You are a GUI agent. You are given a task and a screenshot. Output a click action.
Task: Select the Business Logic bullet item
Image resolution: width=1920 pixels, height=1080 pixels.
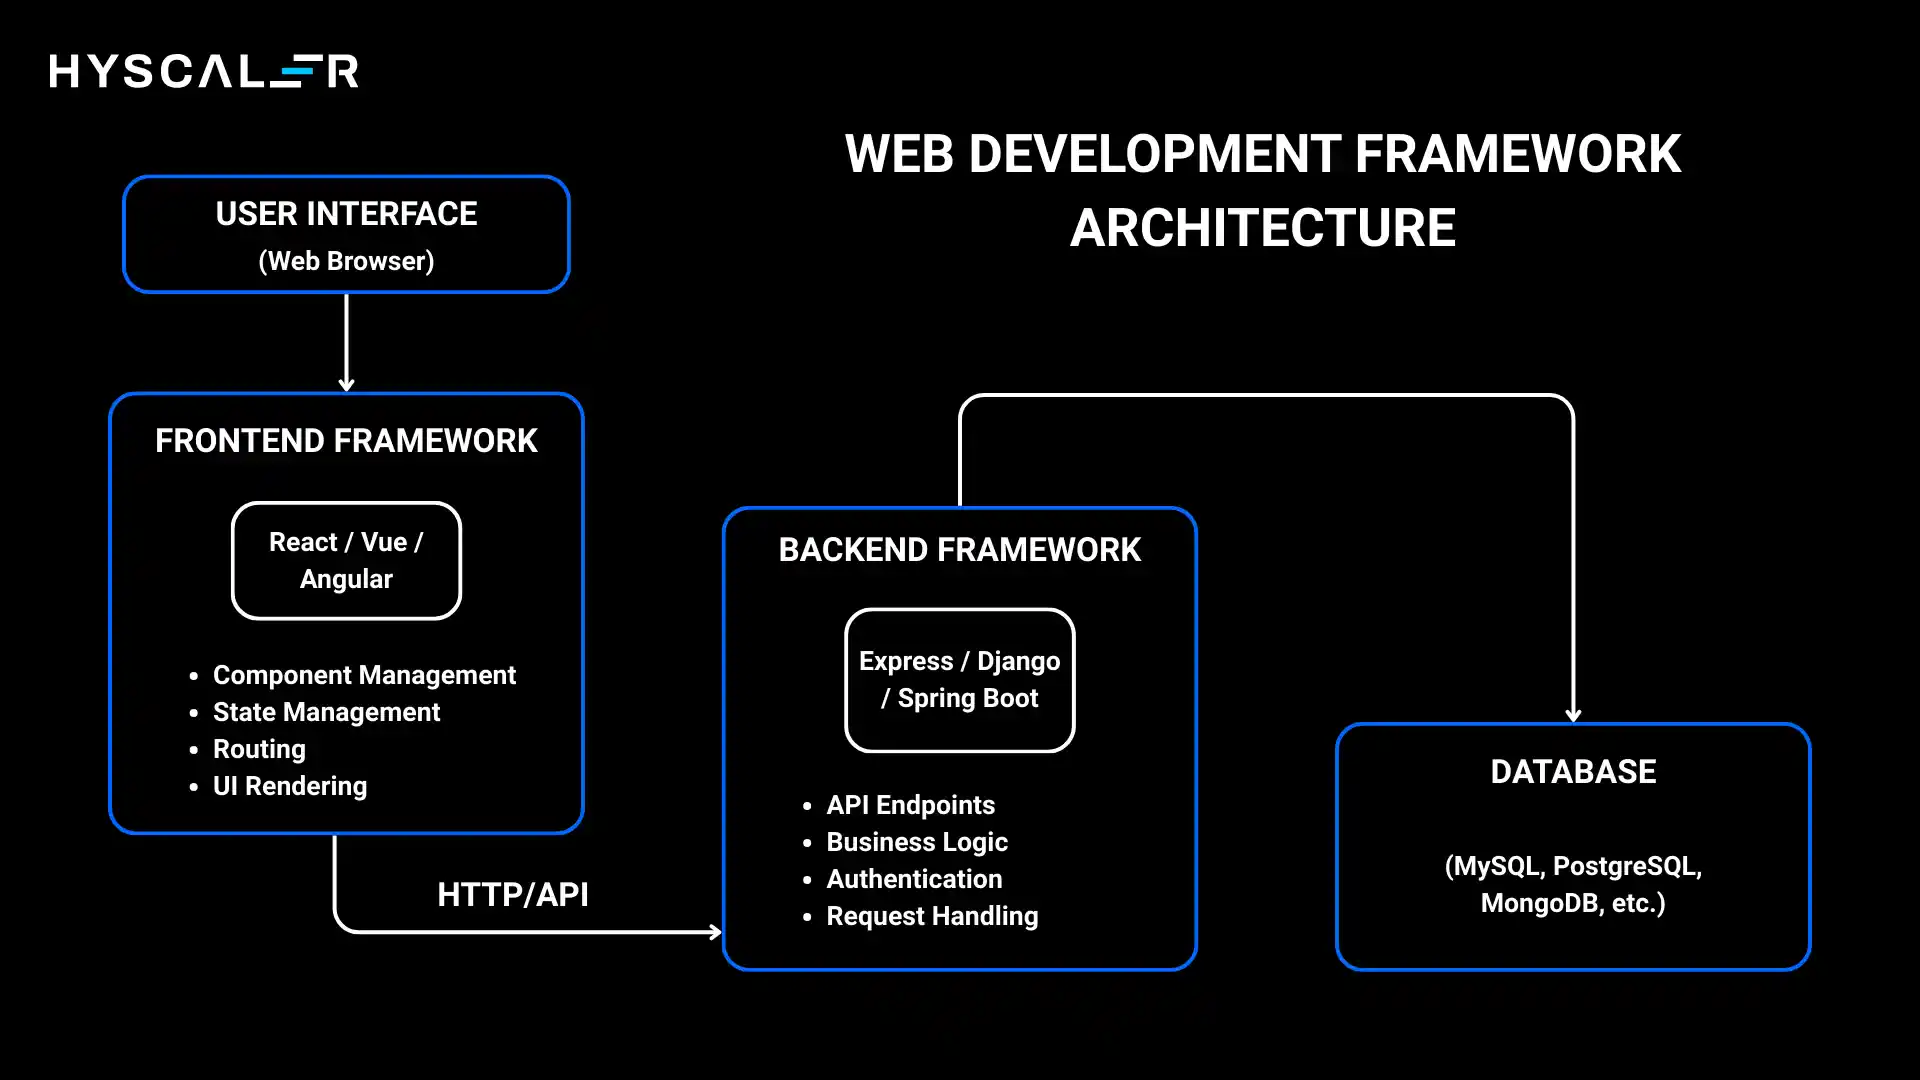tap(917, 842)
